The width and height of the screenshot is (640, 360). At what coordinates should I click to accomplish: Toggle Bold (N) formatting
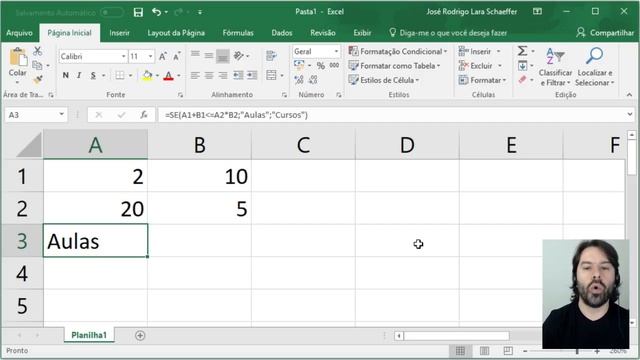pyautogui.click(x=65, y=75)
